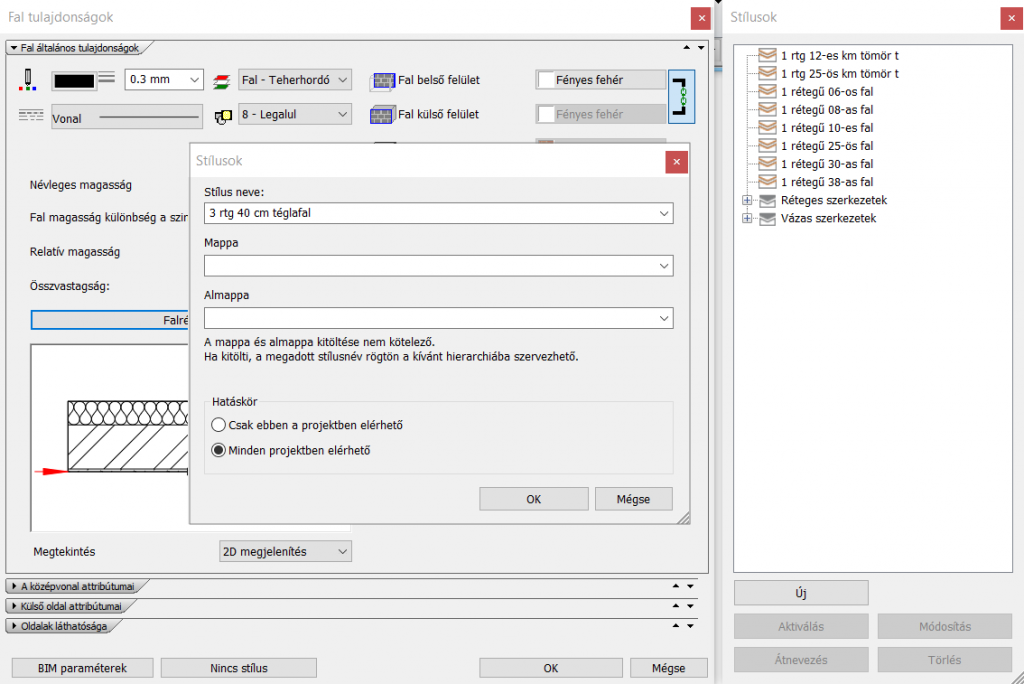The image size is (1024, 684).
Task: Toggle the chain link surface lock icon
Action: pyautogui.click(x=682, y=97)
